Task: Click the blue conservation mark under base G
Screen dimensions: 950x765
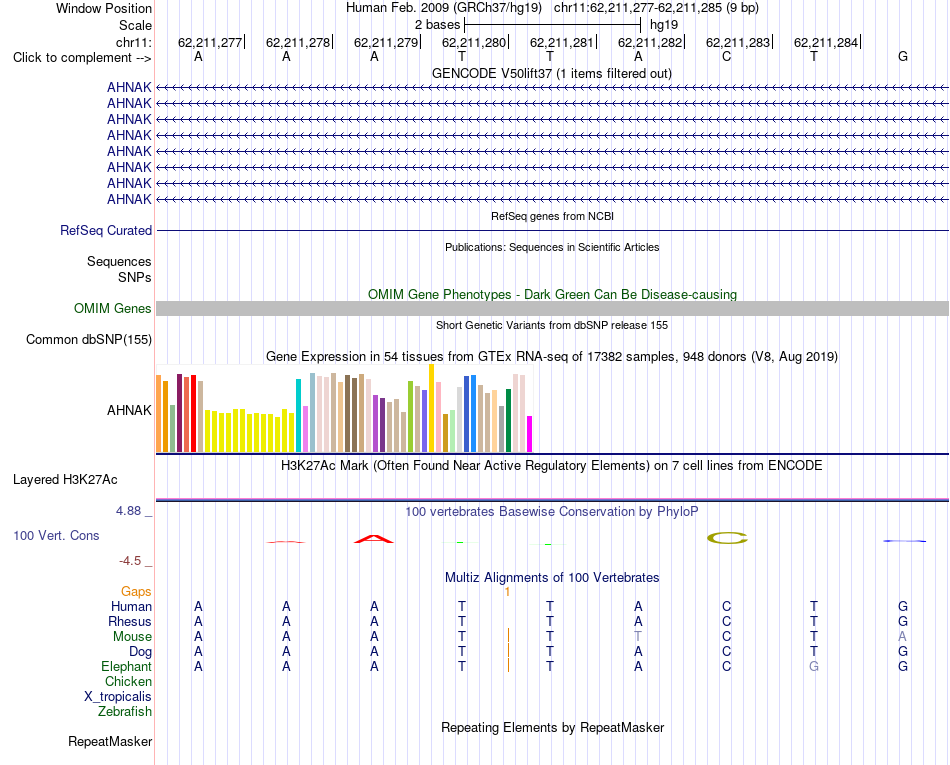Action: coord(904,541)
